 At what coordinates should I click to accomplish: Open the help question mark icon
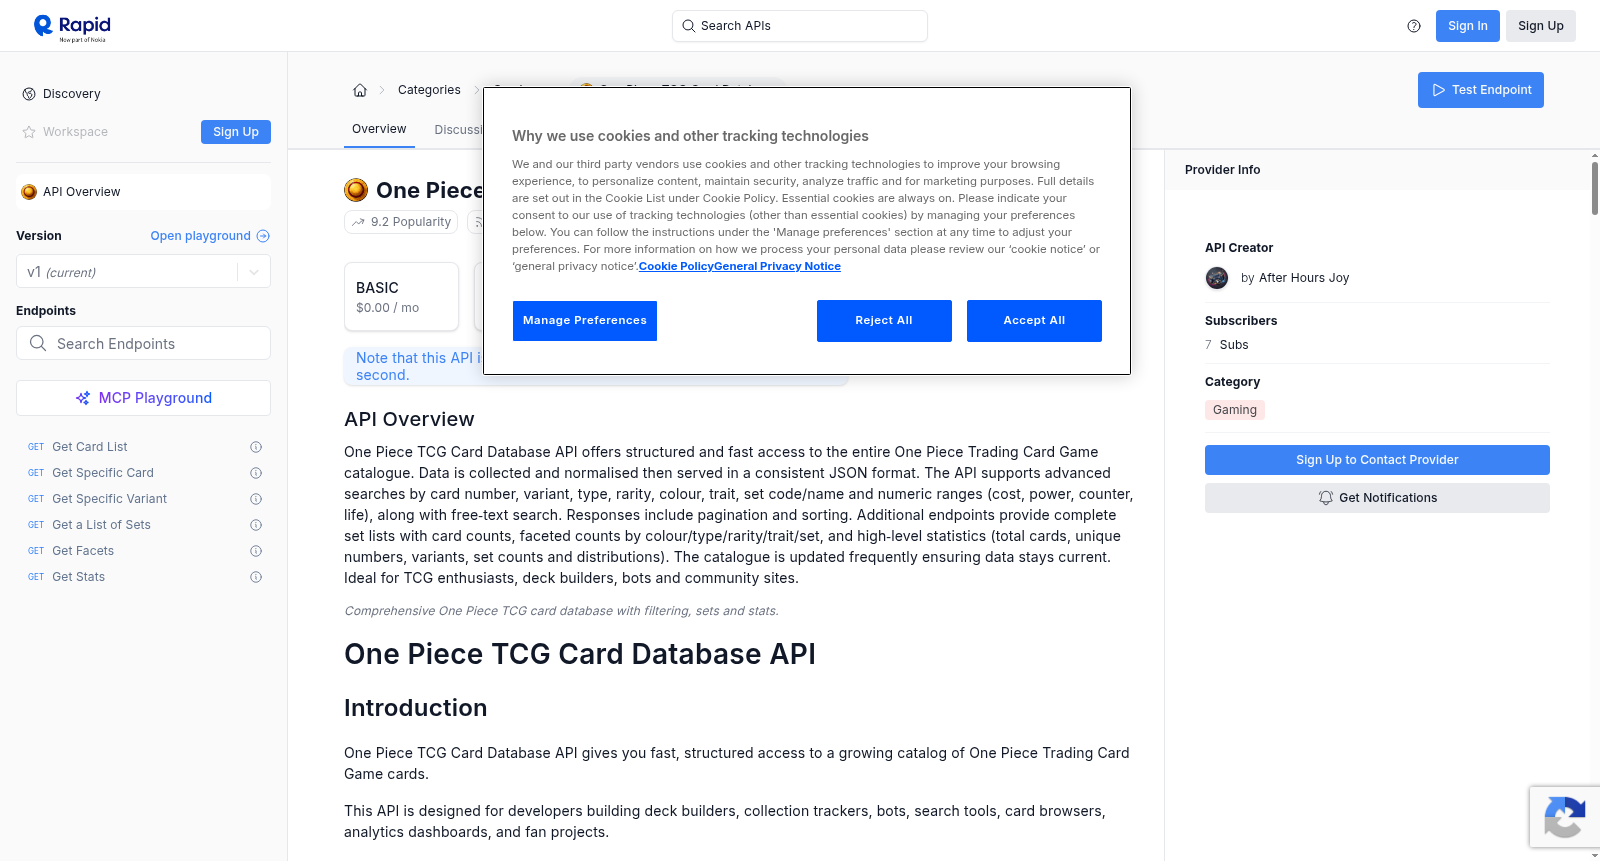tap(1414, 26)
